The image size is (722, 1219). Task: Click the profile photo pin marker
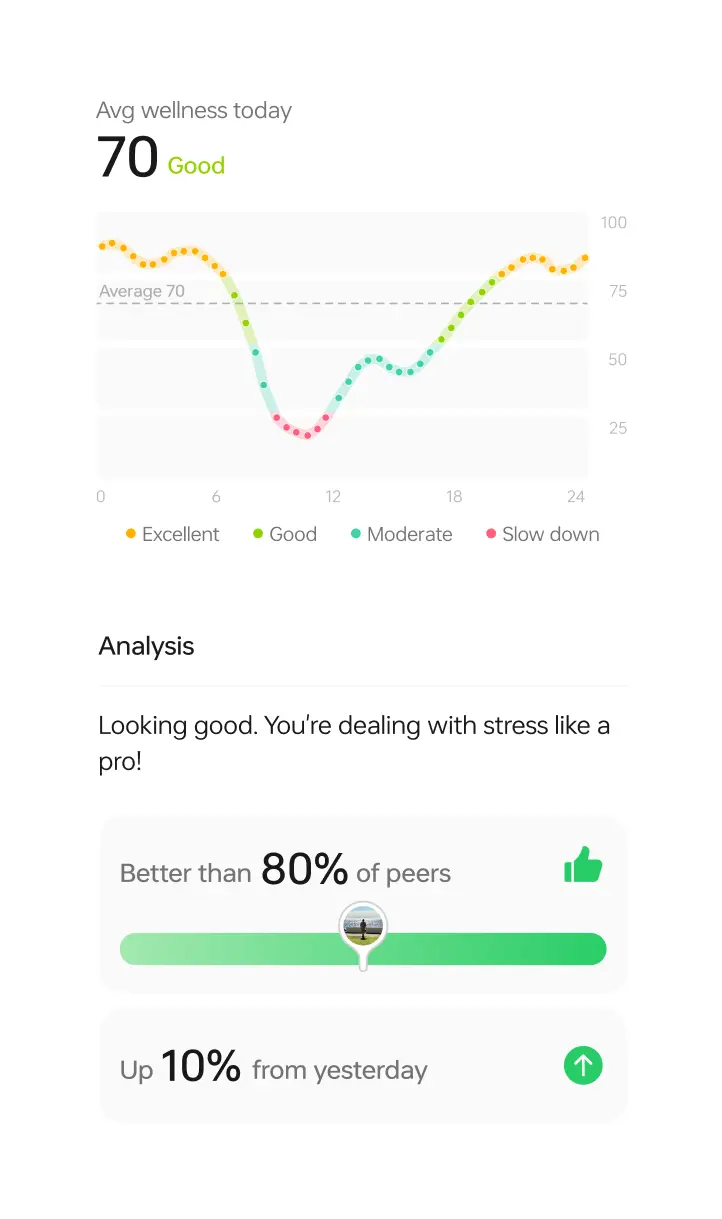[363, 925]
